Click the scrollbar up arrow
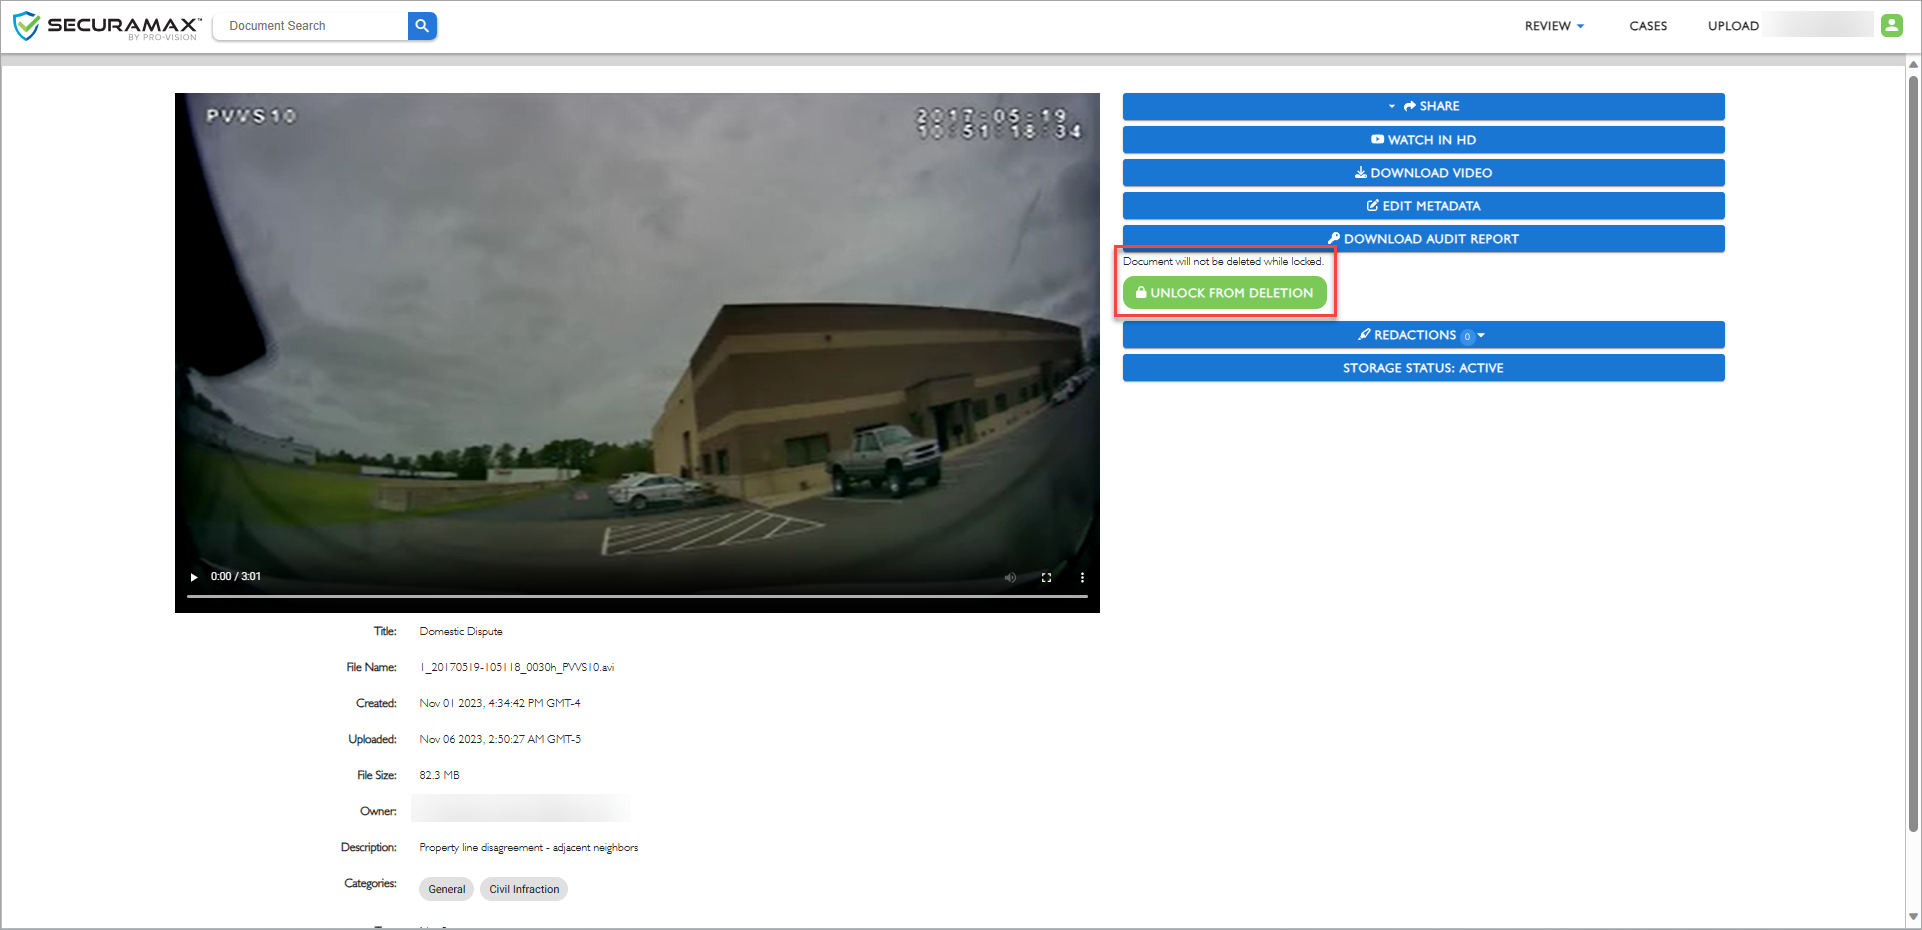1922x930 pixels. pyautogui.click(x=1913, y=65)
